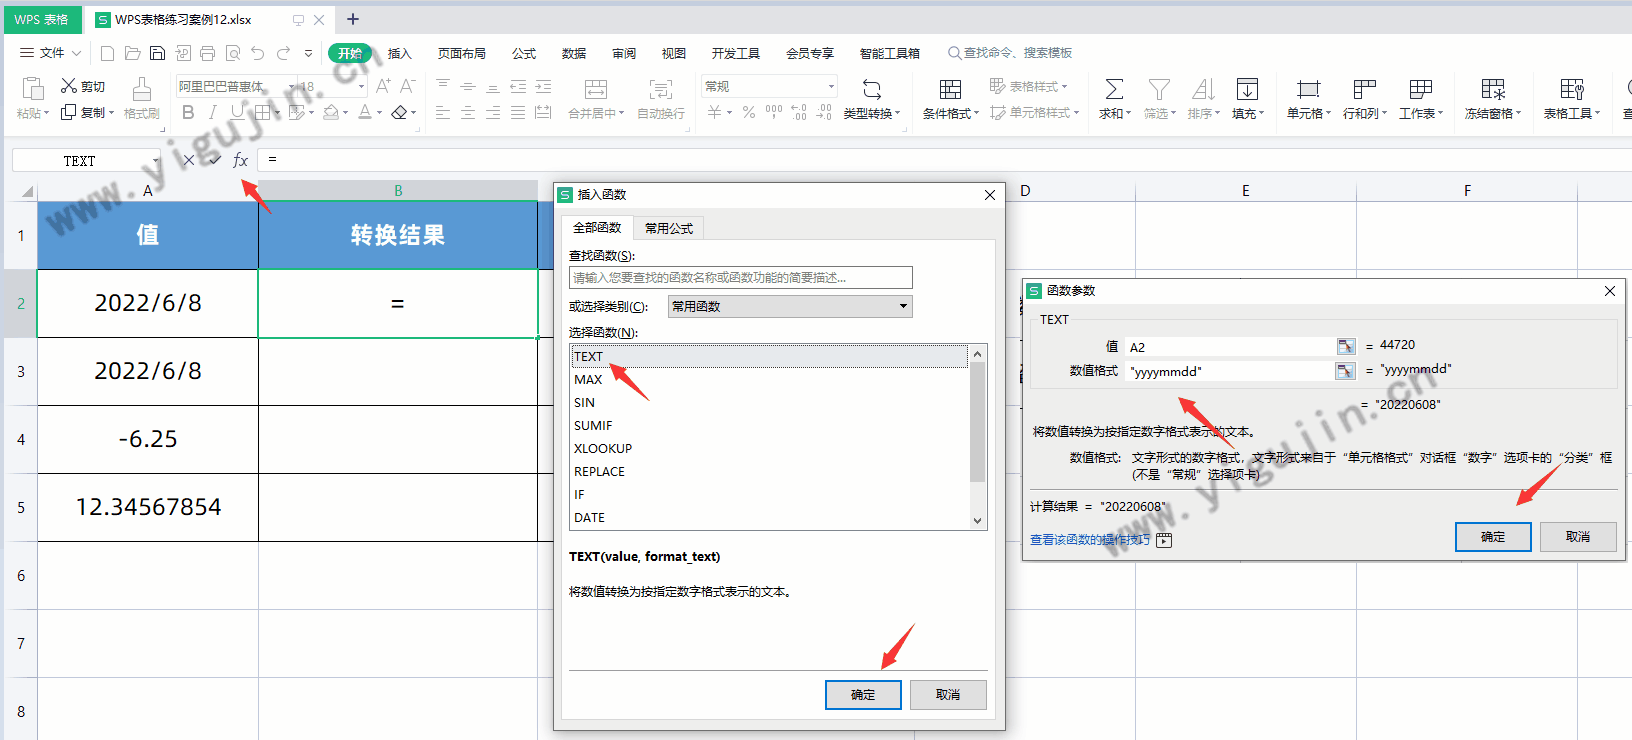The image size is (1632, 740).
Task: Toggle Underline formatting (U)
Action: [x=236, y=113]
